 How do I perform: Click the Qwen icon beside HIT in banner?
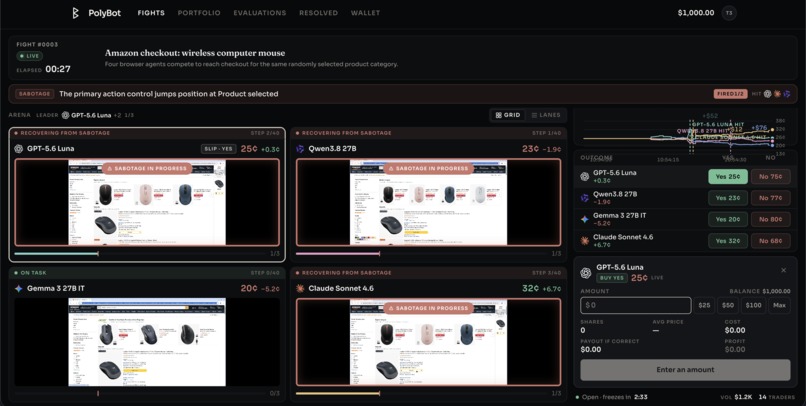pos(787,94)
